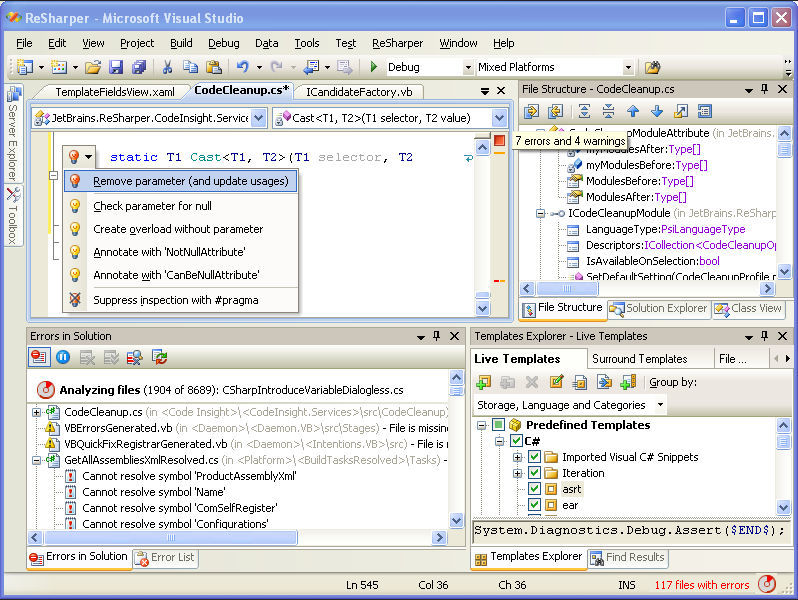Expand the CodeCleanup.cs error node

(37, 412)
